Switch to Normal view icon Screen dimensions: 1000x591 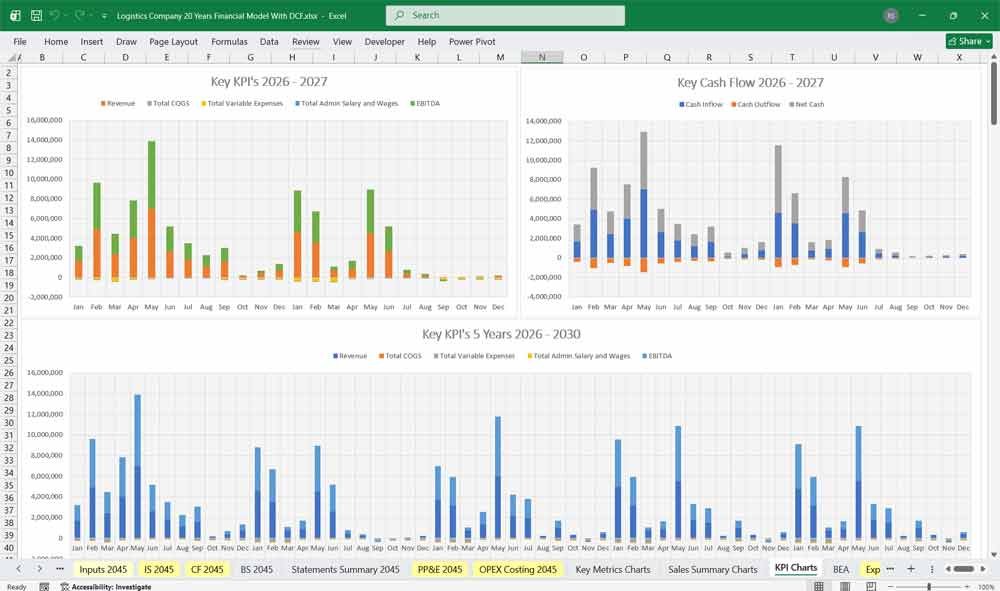click(819, 586)
